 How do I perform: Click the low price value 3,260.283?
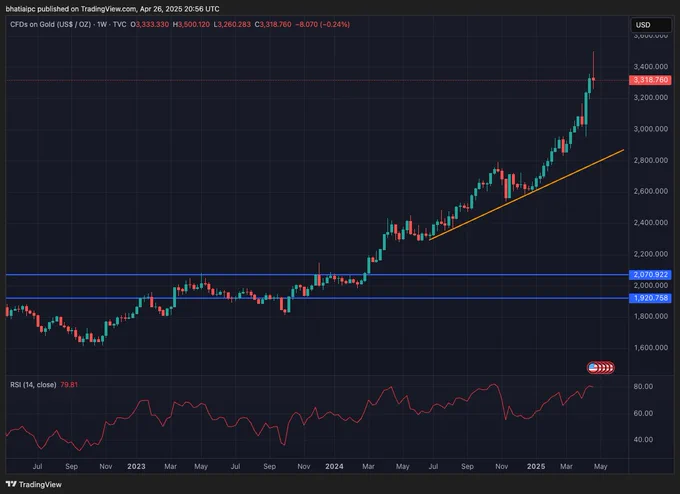point(234,24)
